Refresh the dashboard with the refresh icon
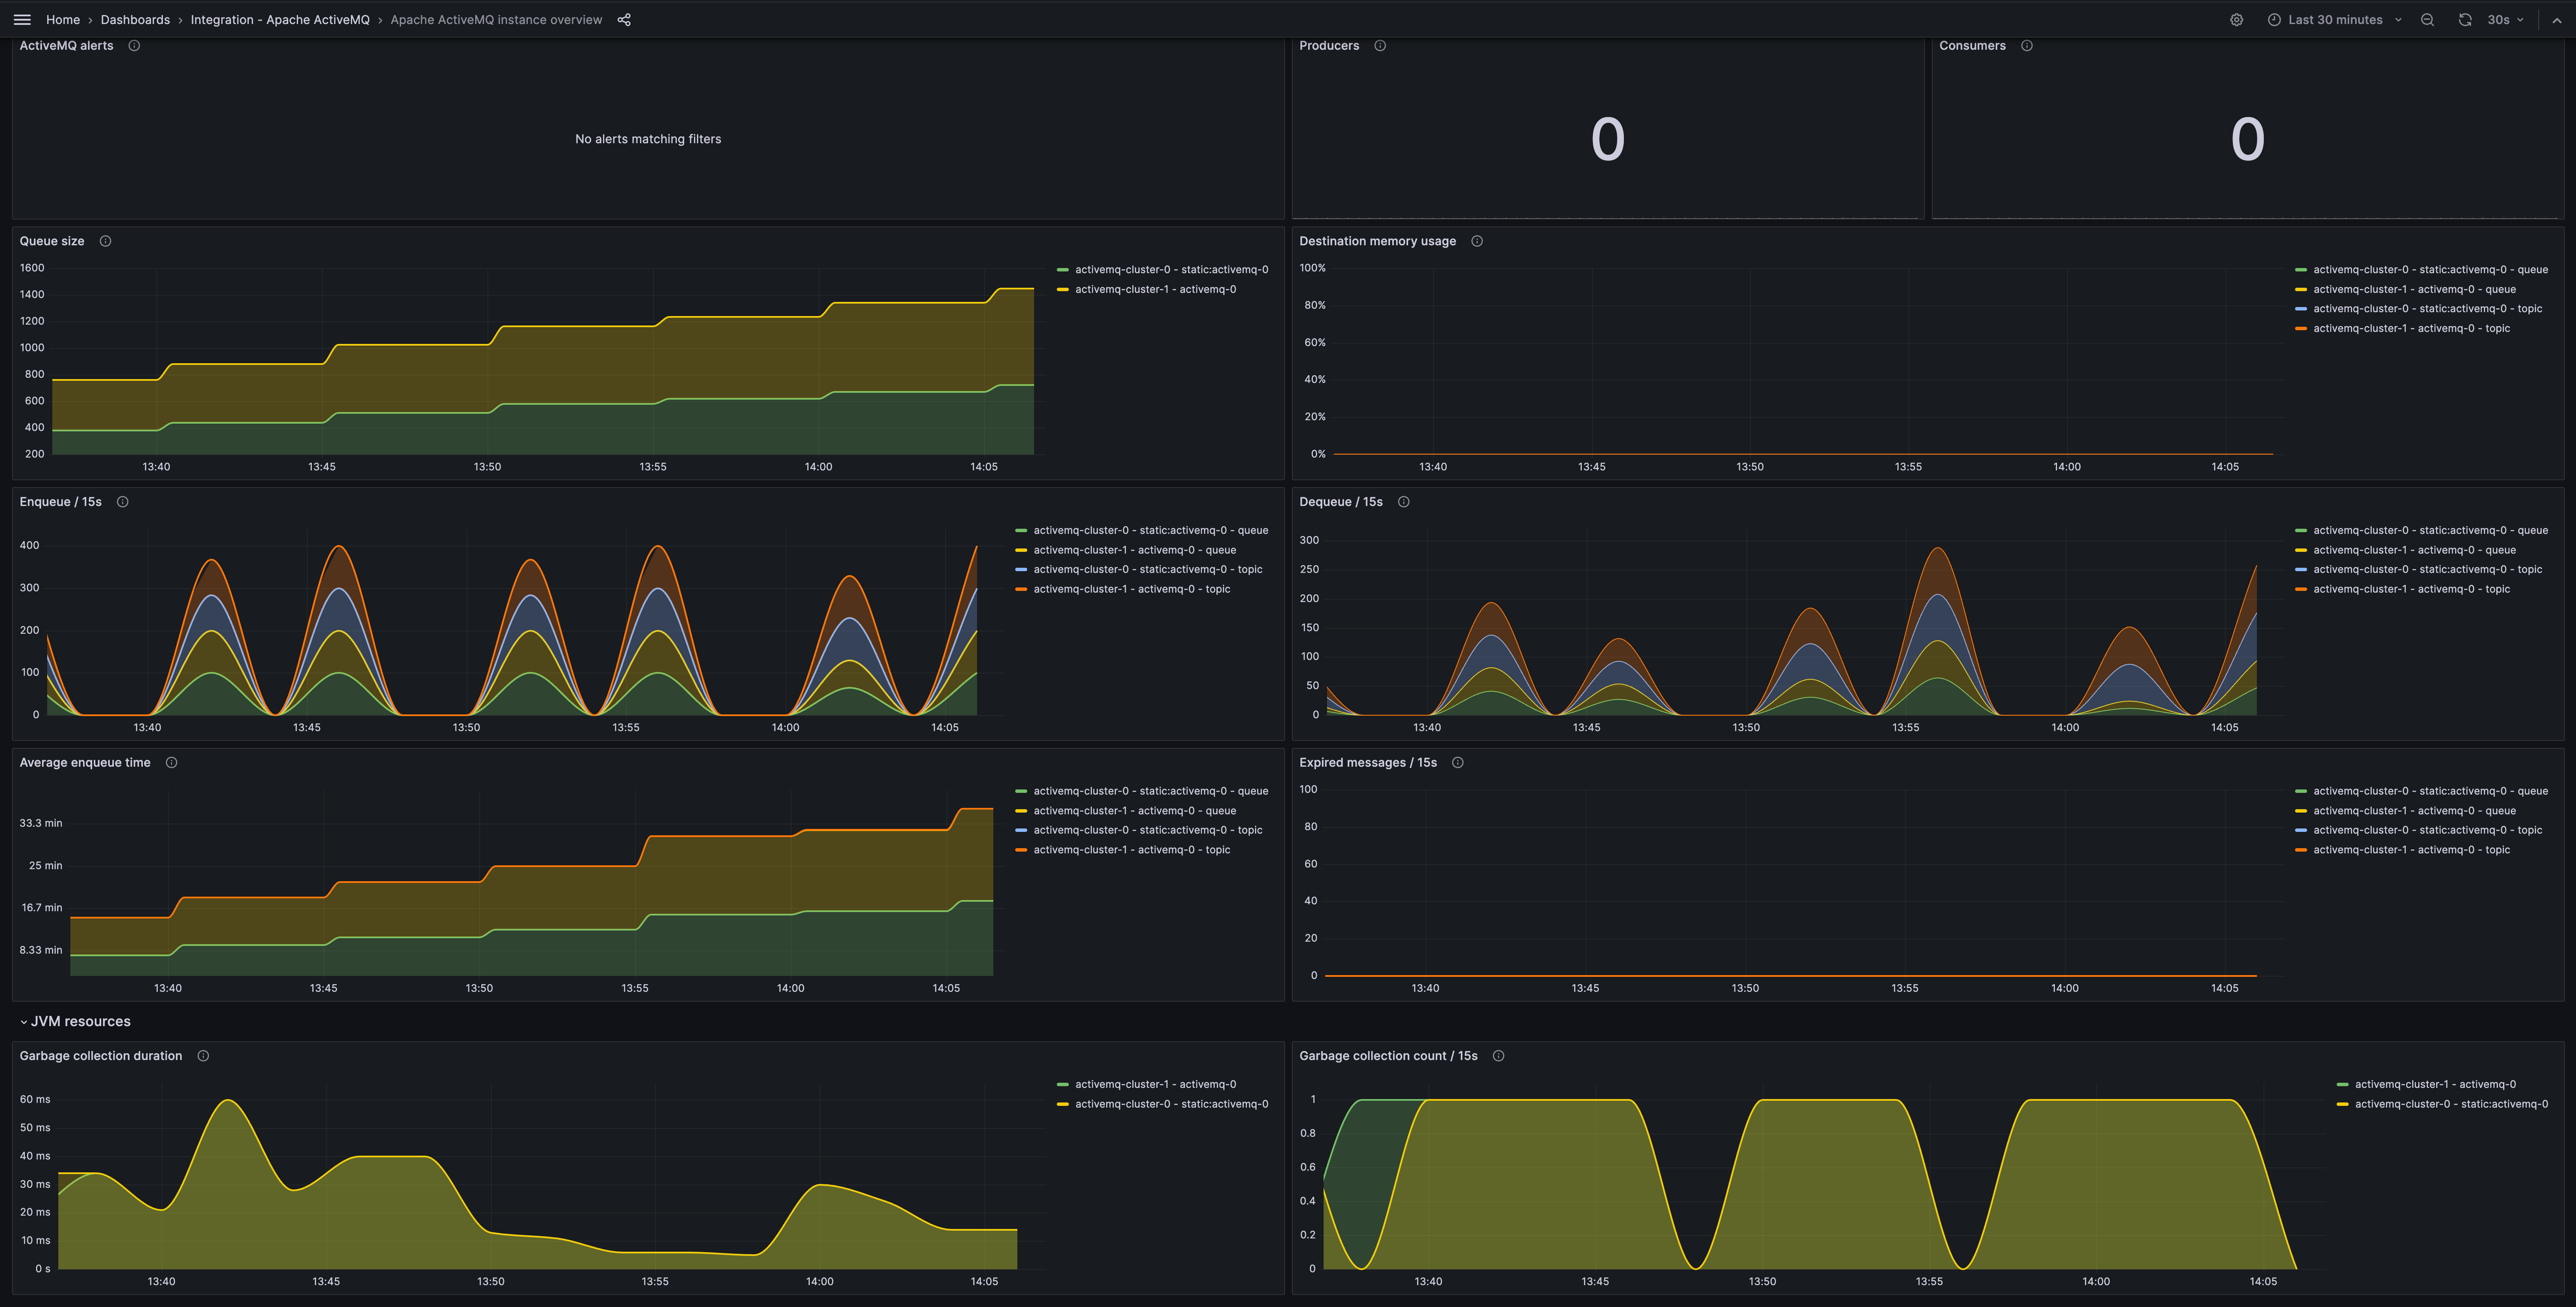 click(2465, 19)
